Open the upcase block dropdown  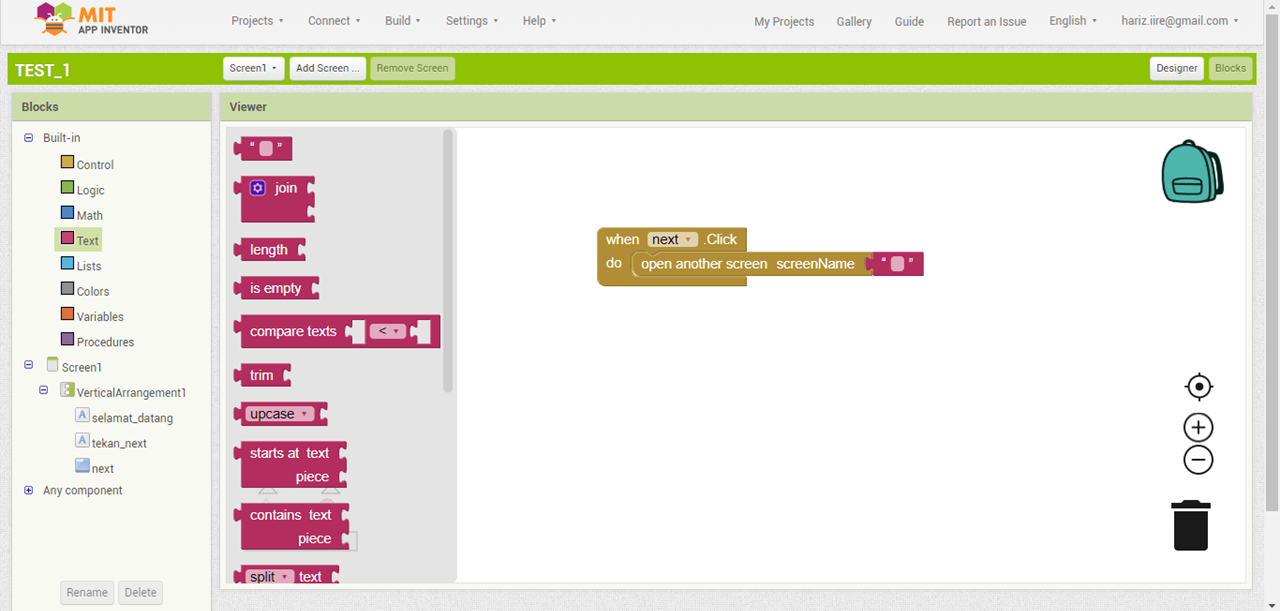[x=304, y=414]
